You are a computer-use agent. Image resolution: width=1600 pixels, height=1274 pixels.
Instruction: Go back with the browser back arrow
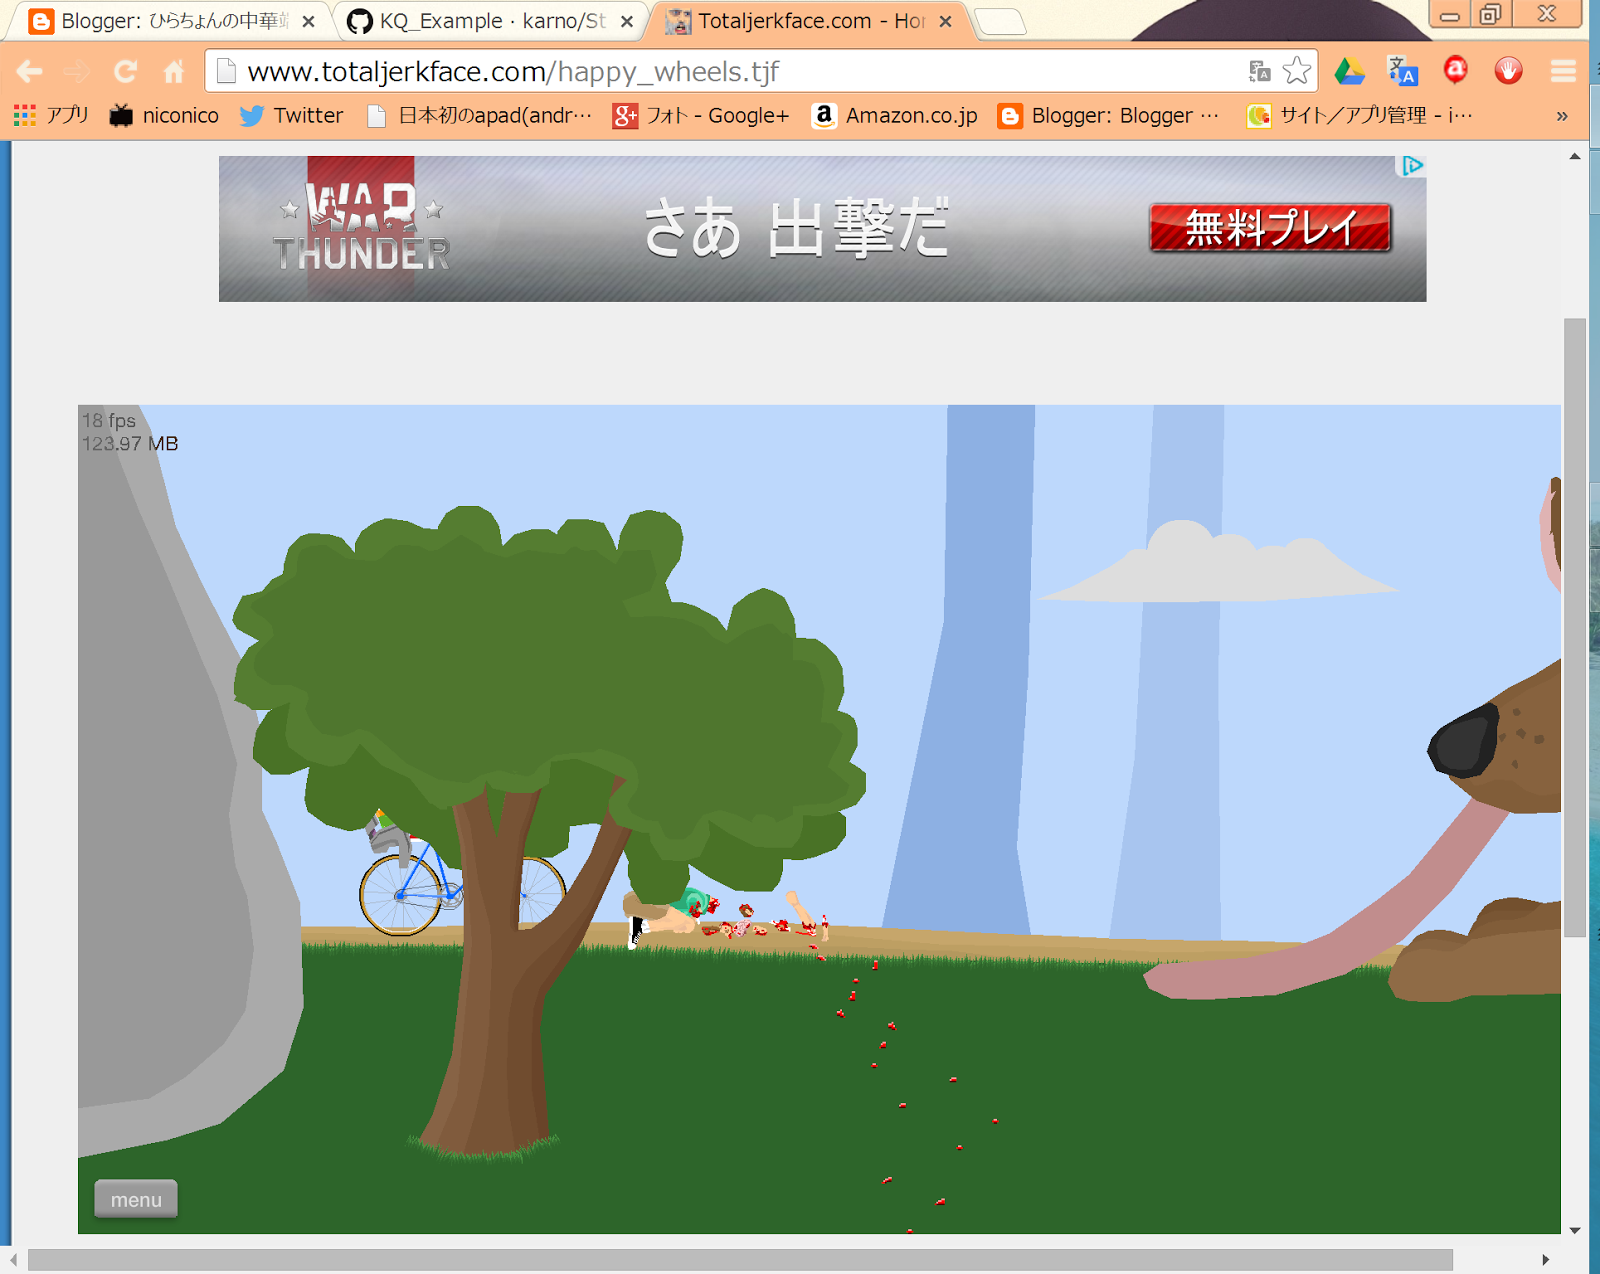(29, 71)
